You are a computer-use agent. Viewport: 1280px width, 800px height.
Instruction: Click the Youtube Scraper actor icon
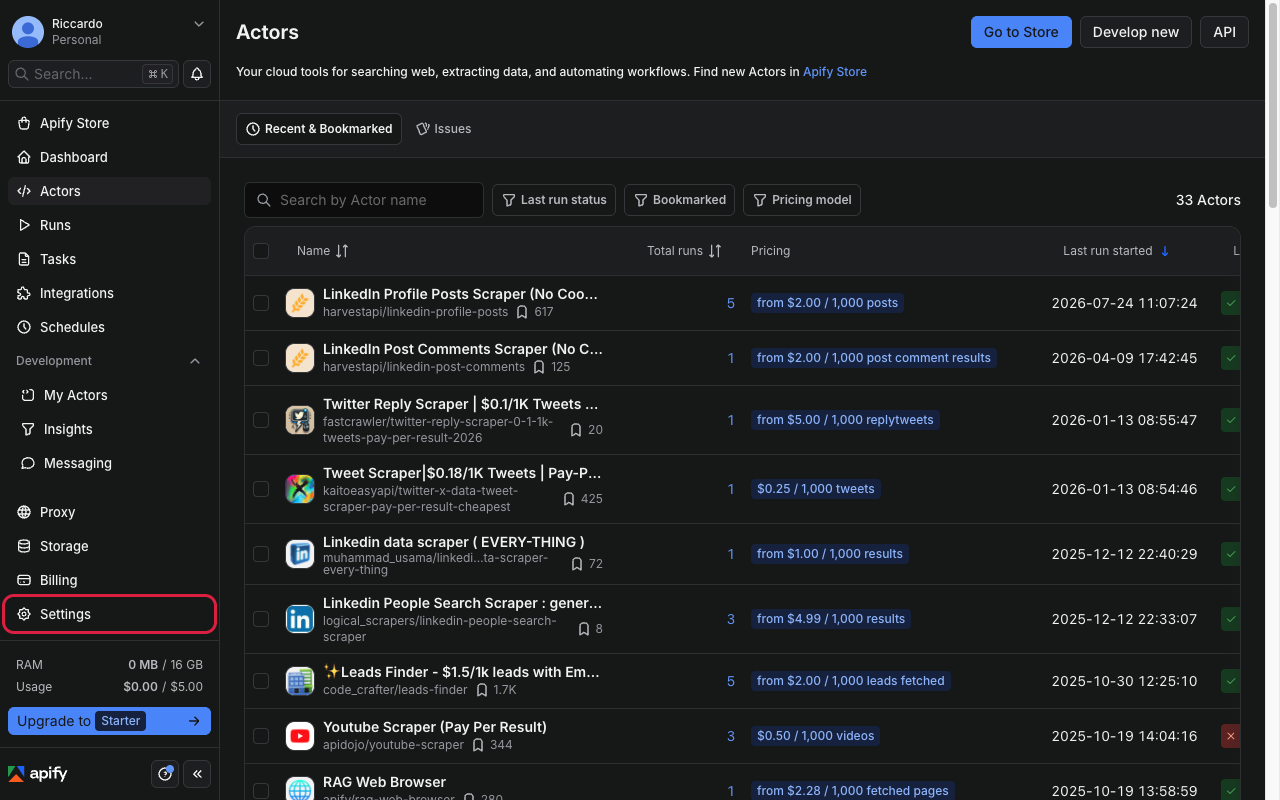coord(300,736)
